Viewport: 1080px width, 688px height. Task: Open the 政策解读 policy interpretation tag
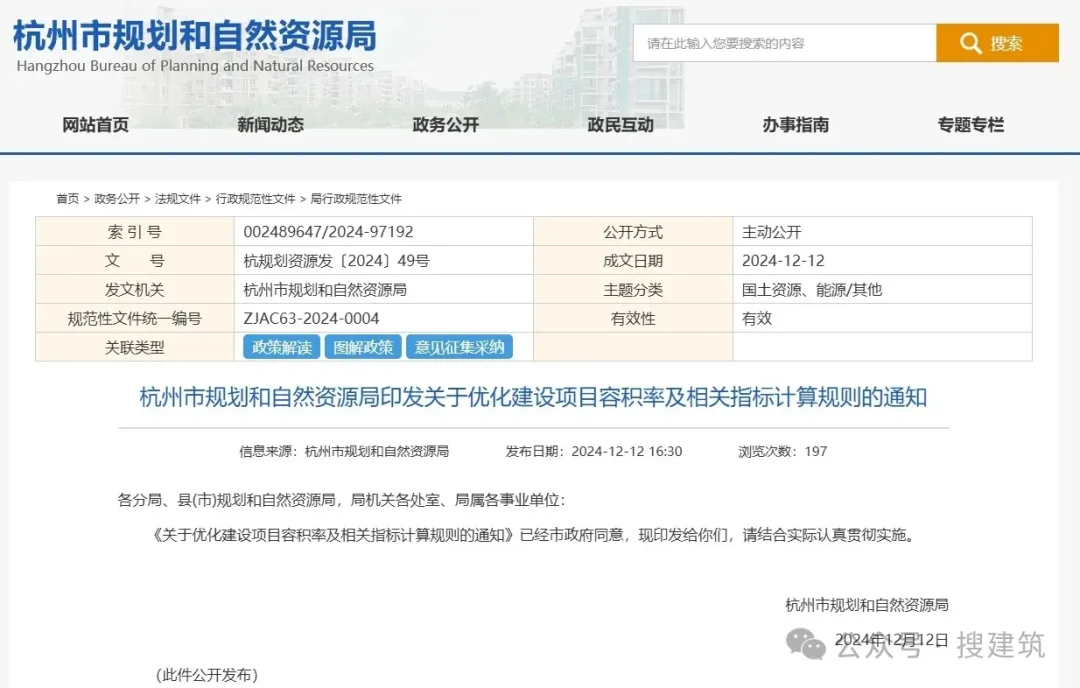(x=280, y=347)
